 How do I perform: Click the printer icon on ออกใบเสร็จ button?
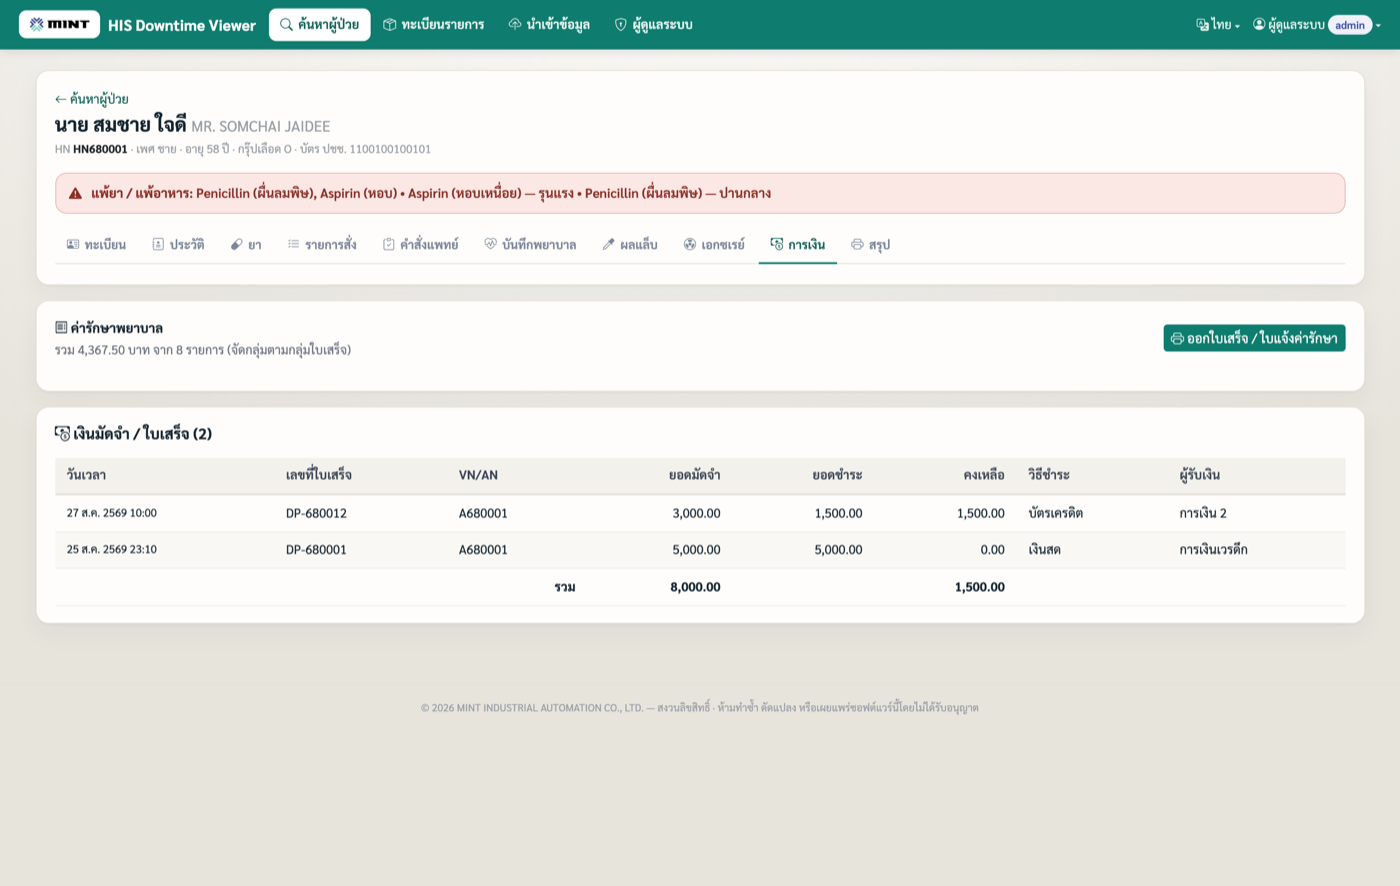pos(1177,338)
